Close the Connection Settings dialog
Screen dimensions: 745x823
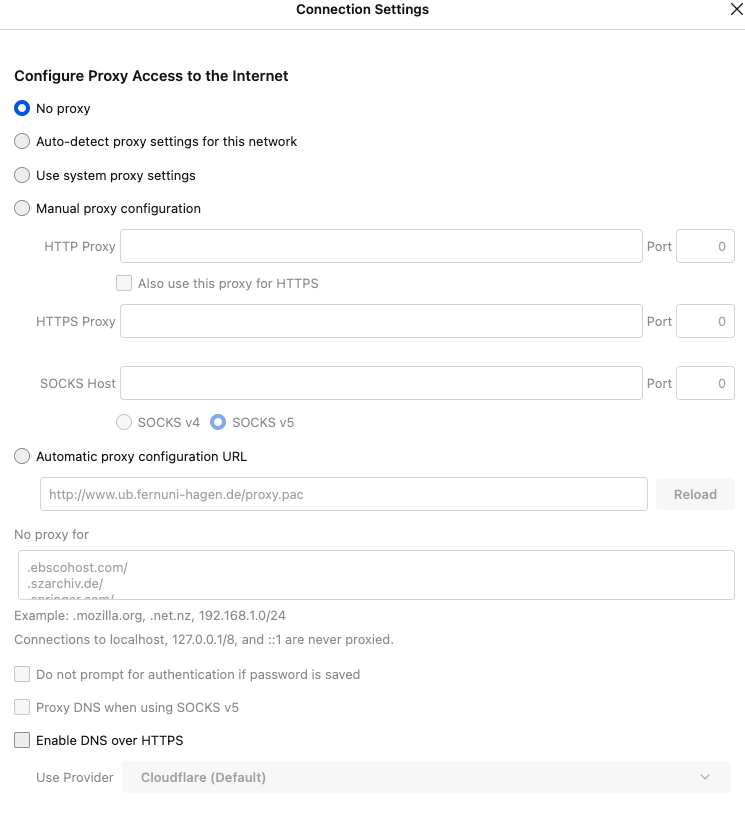(x=736, y=10)
